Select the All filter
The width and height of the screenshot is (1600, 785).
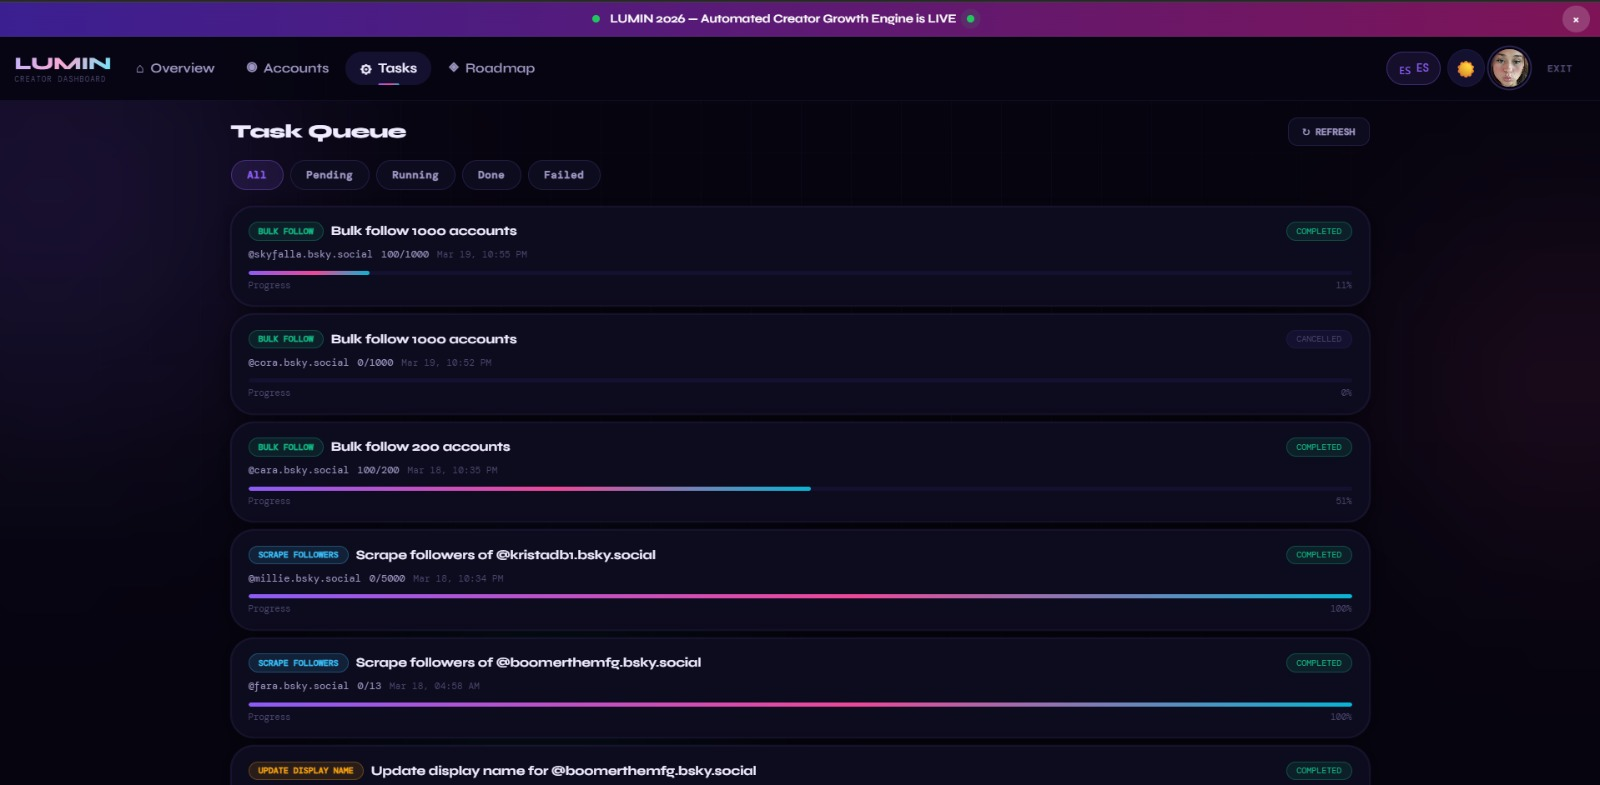click(x=257, y=175)
